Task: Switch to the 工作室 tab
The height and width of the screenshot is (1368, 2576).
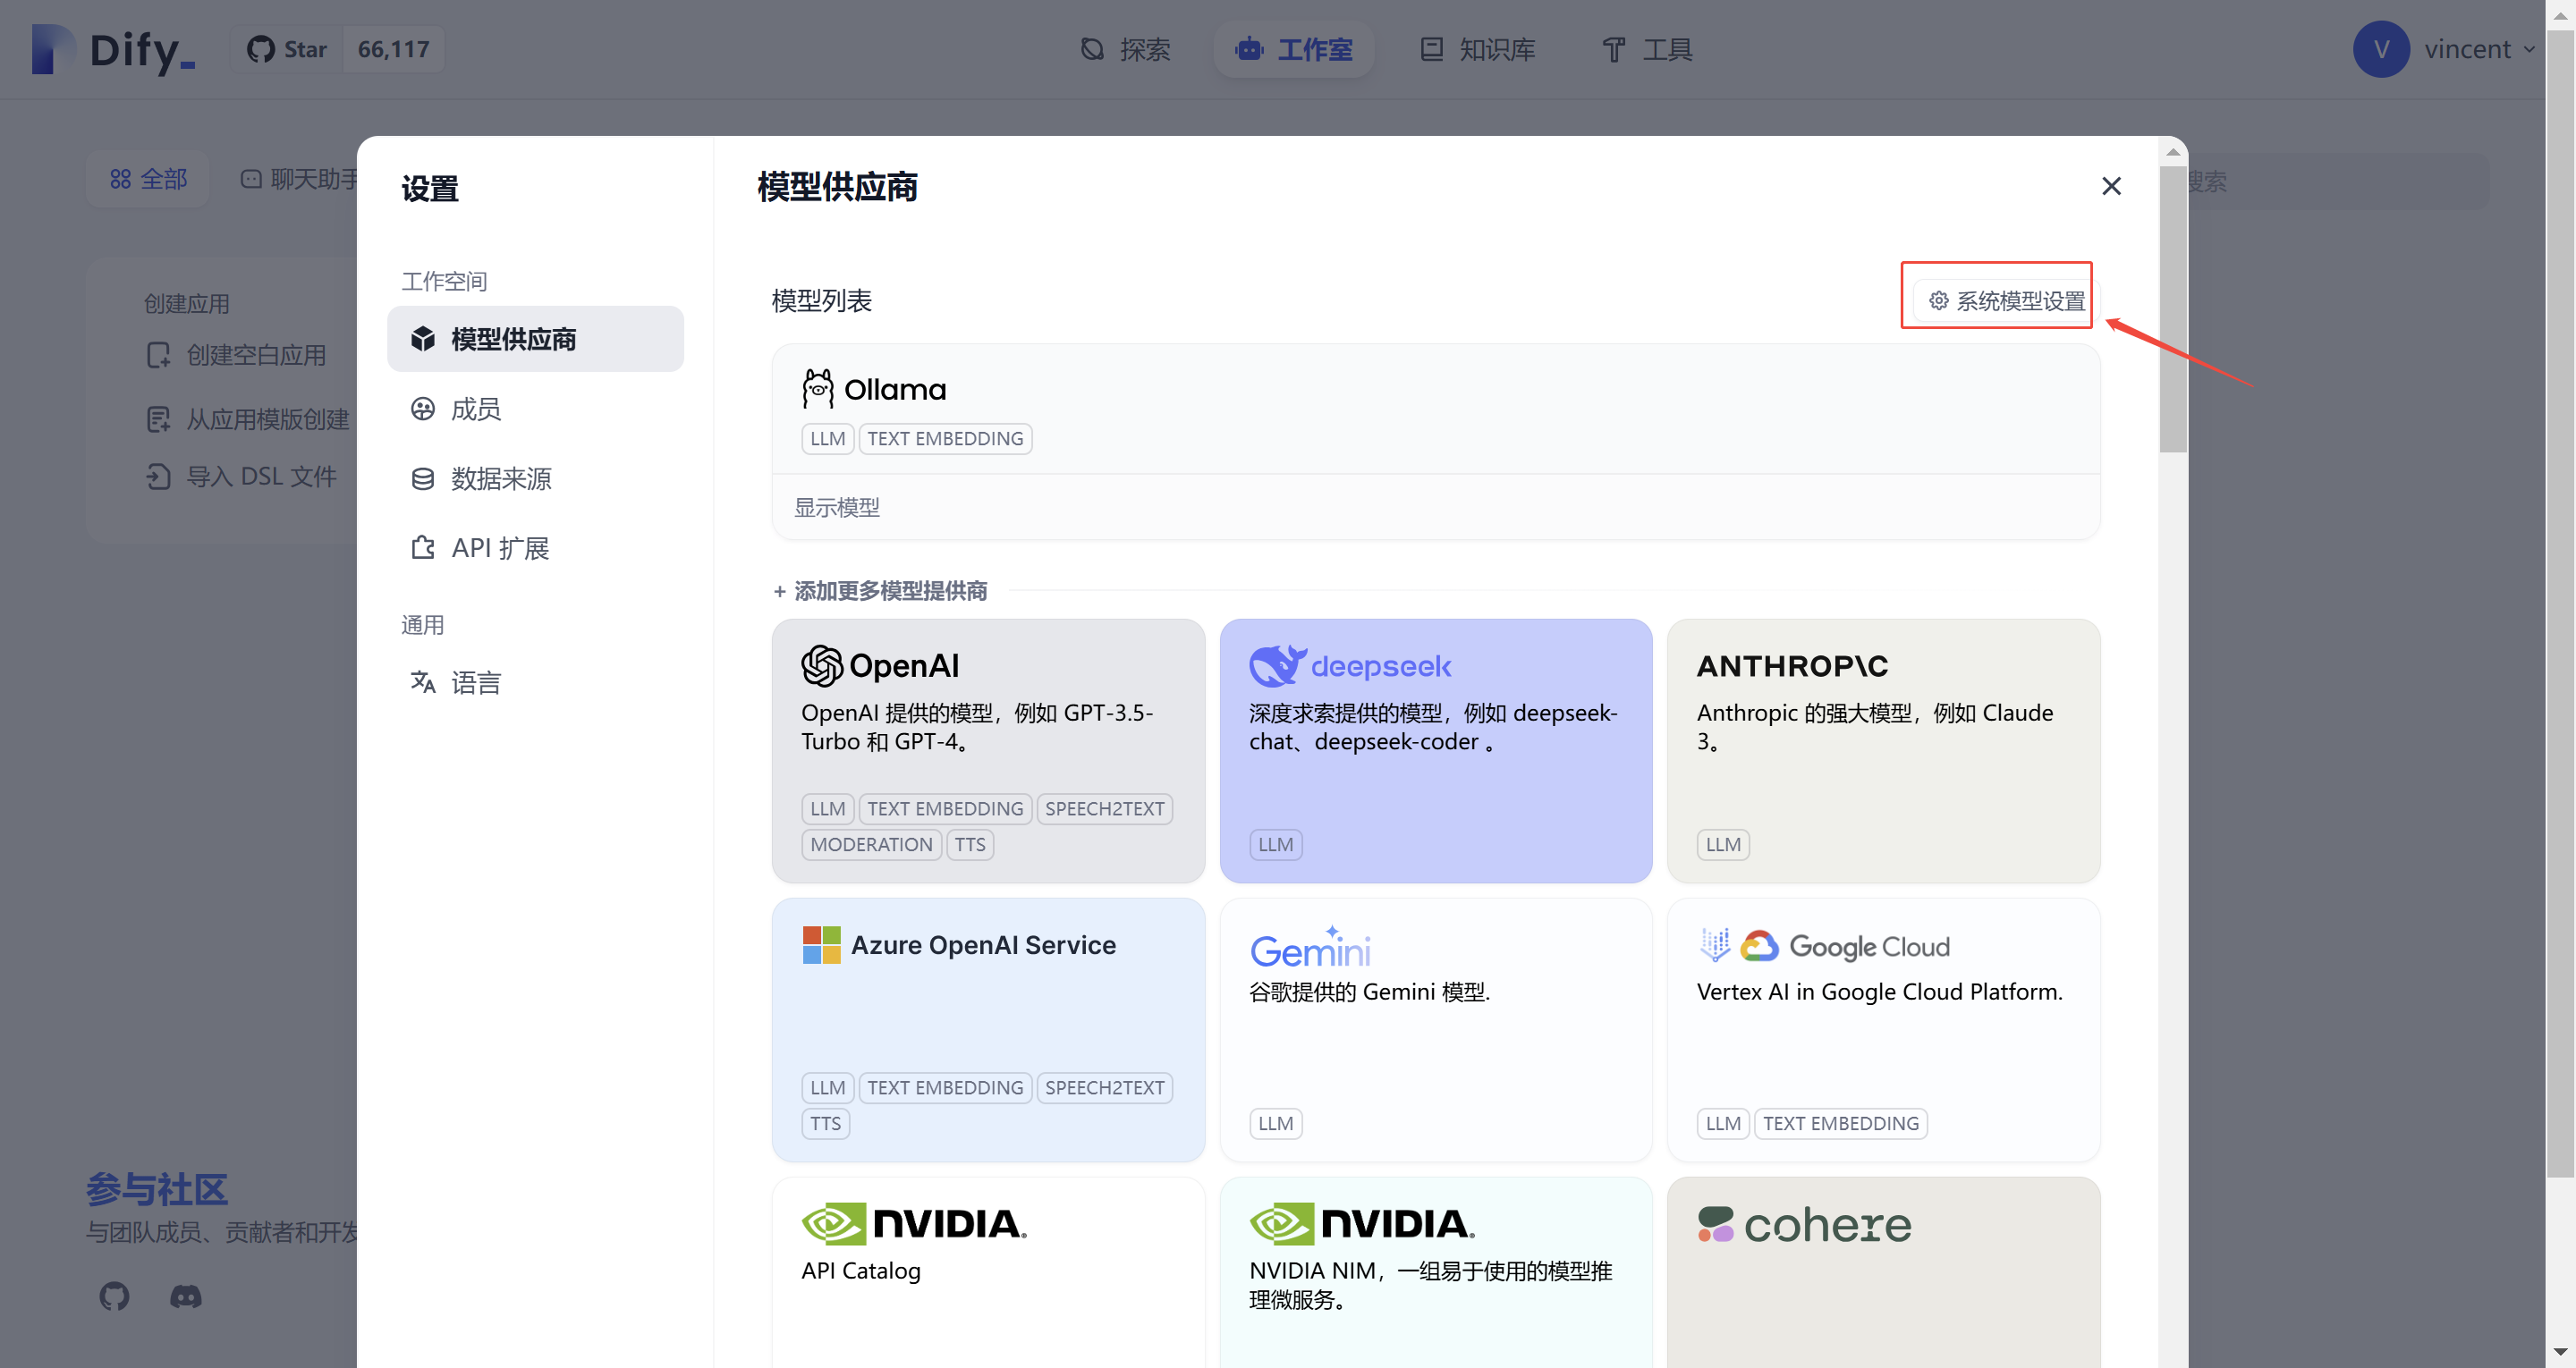Action: [1293, 49]
